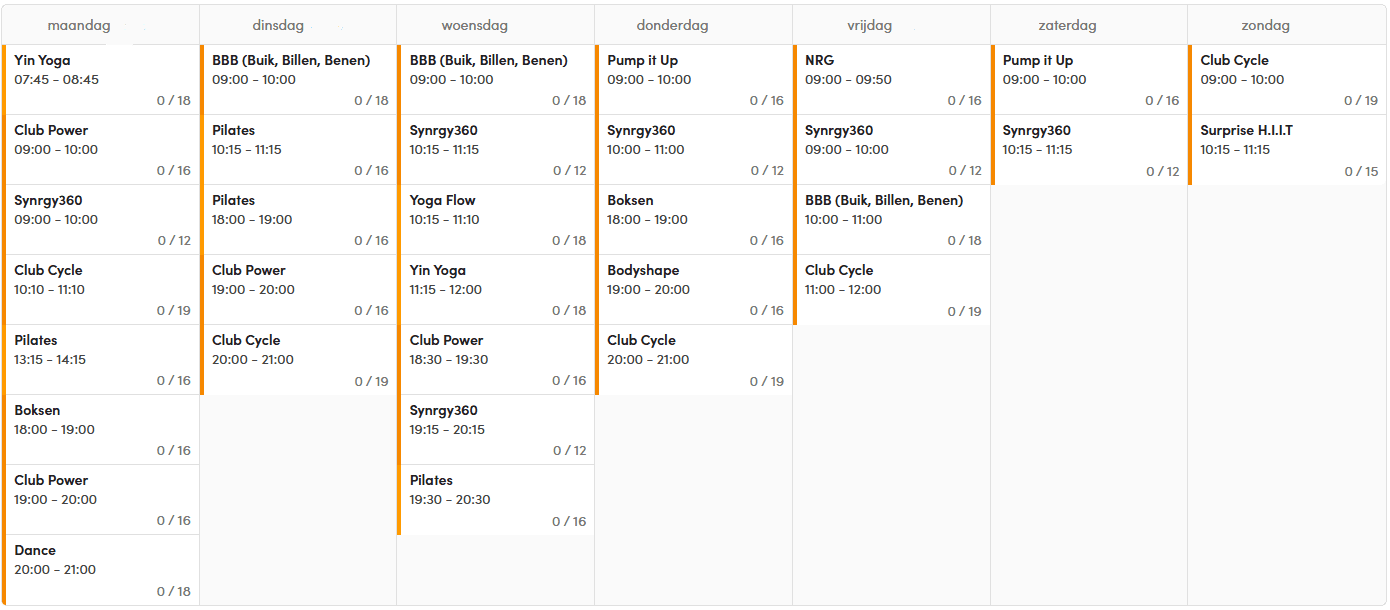Open the NRG class on vrijdag
This screenshot has width=1390, height=610.
pos(893,79)
